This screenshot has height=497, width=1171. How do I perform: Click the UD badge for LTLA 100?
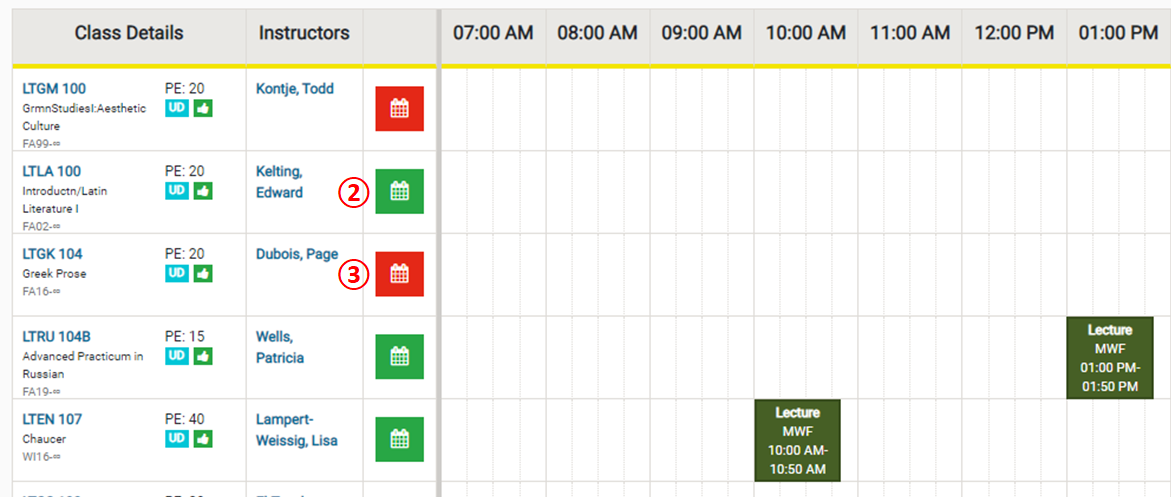[176, 191]
